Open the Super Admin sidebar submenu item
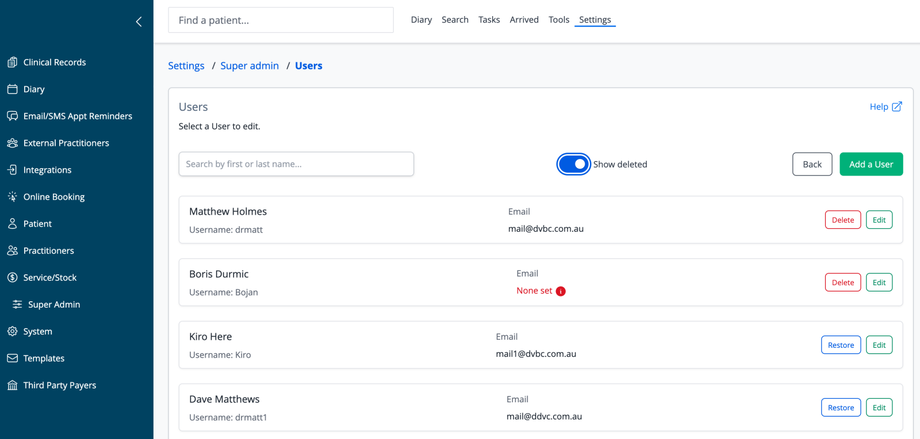The width and height of the screenshot is (920, 439). [54, 305]
